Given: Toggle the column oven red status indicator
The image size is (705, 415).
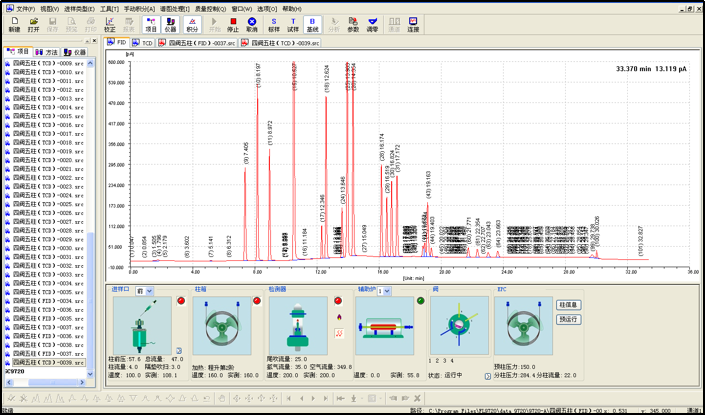Looking at the screenshot, I should click(257, 301).
